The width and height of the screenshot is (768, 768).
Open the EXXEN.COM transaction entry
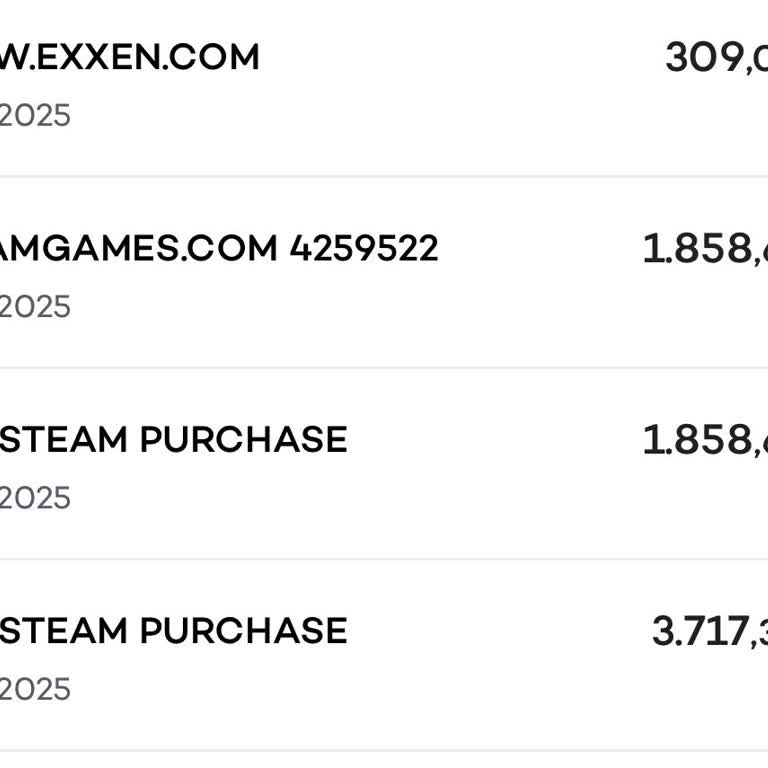[130, 57]
